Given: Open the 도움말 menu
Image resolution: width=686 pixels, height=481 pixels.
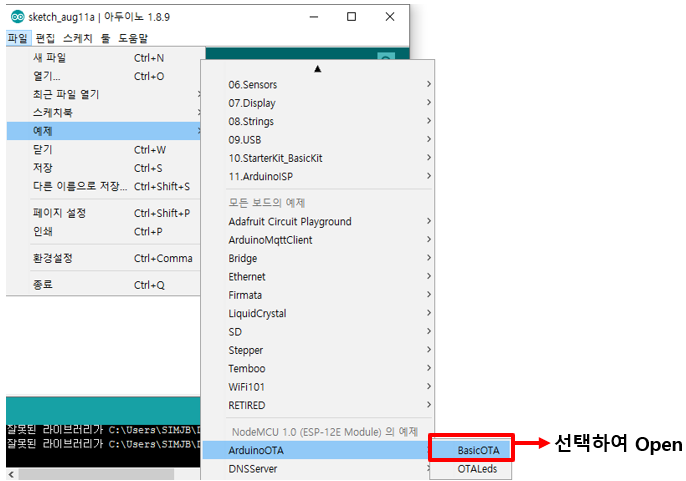Looking at the screenshot, I should (x=133, y=38).
